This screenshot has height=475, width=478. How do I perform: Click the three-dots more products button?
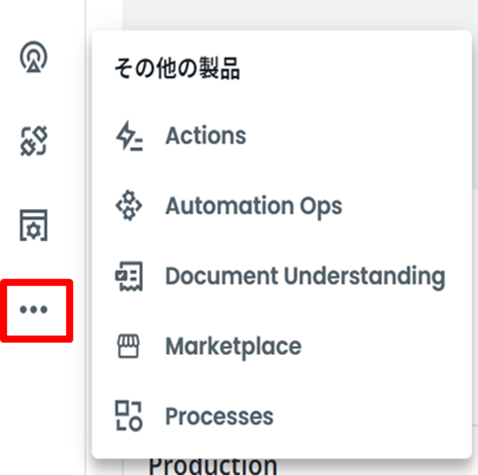(x=34, y=310)
